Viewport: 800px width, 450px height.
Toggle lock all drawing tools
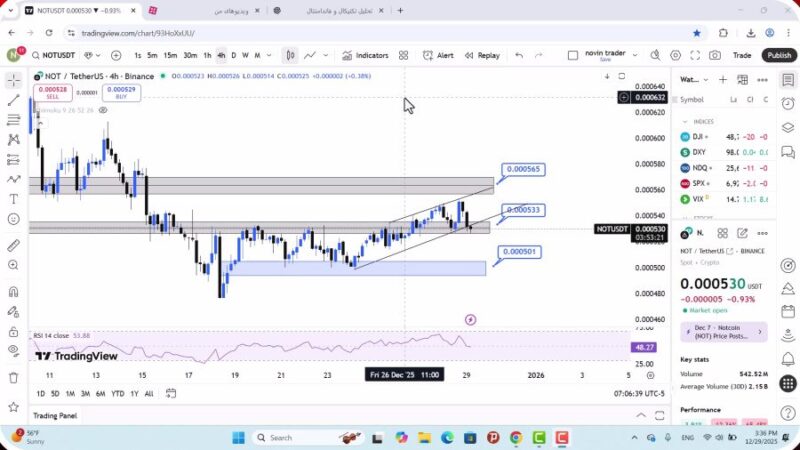(x=13, y=331)
